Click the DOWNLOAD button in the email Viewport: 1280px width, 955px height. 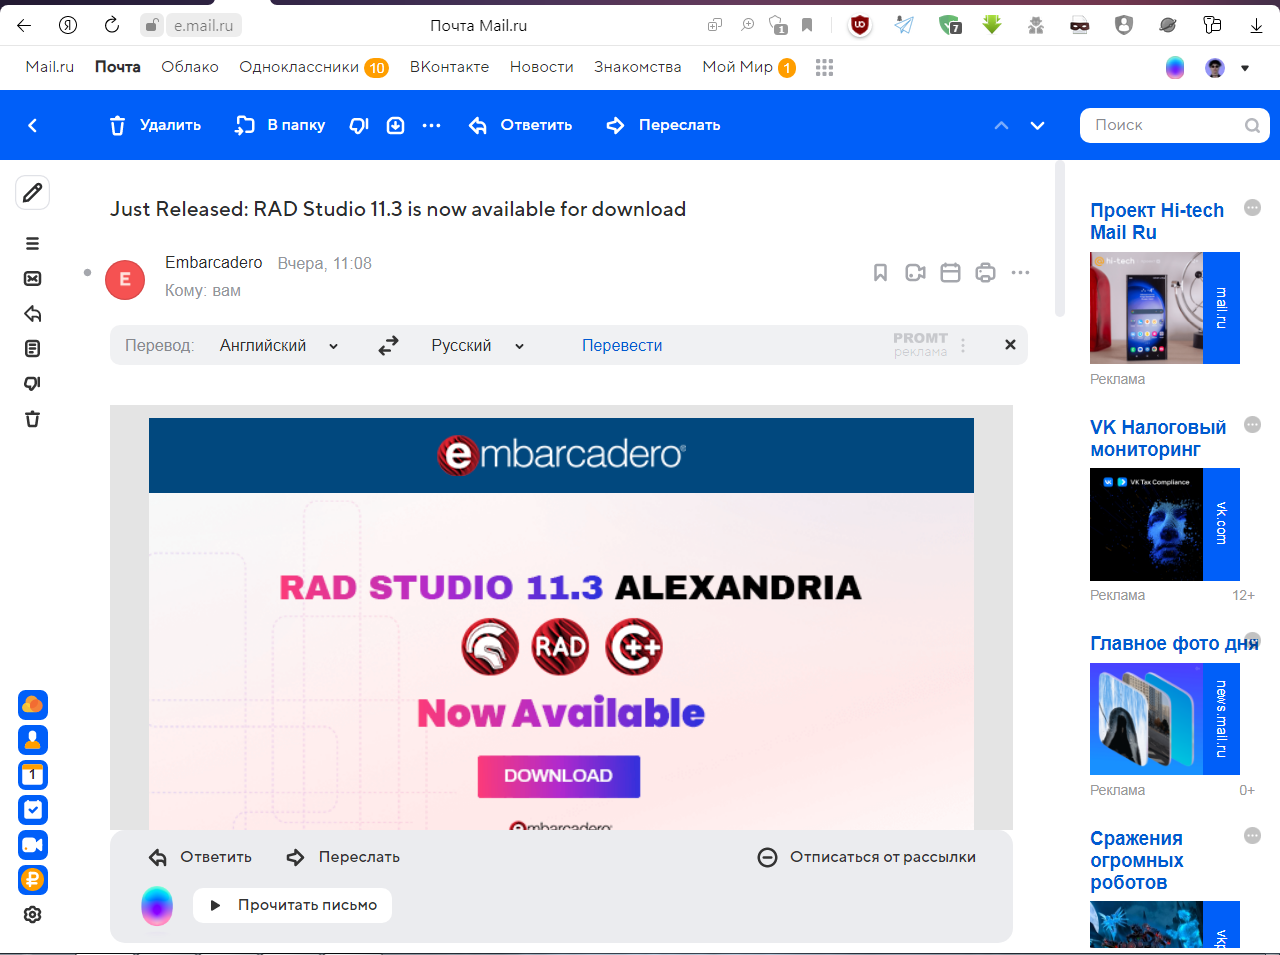(559, 776)
